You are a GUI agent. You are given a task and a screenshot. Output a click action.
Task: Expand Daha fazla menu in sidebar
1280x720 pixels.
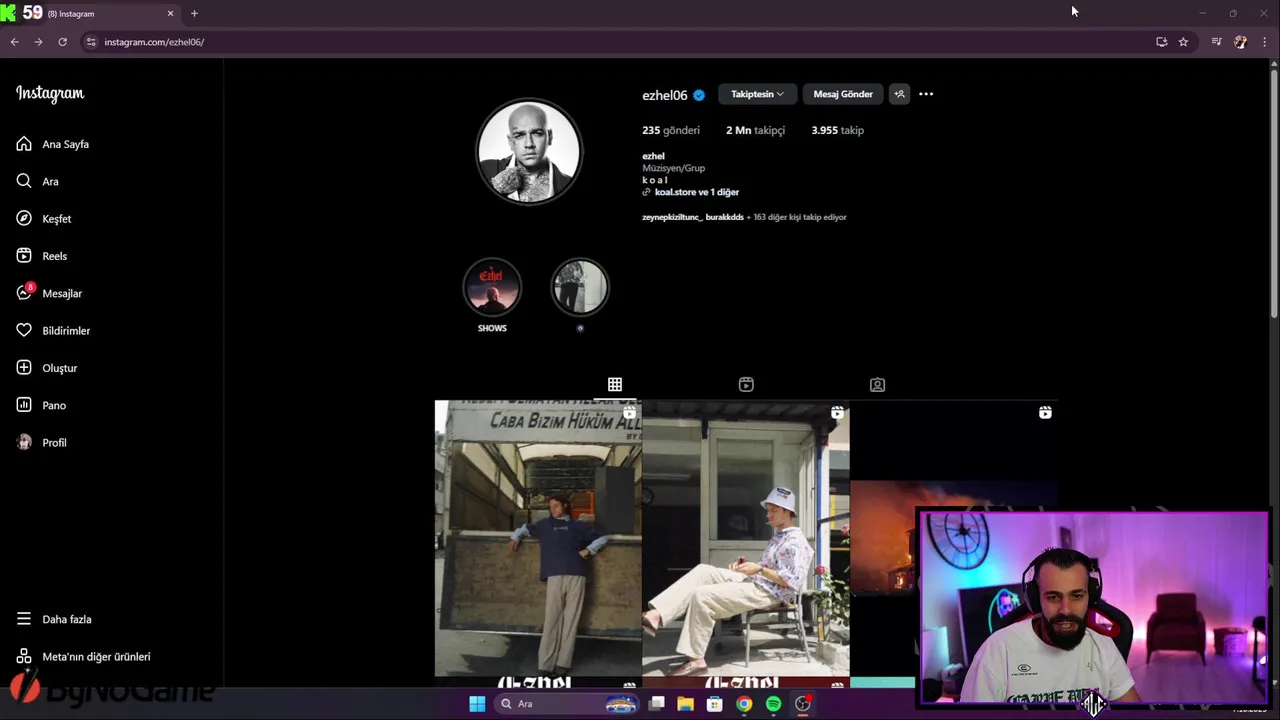pos(54,619)
